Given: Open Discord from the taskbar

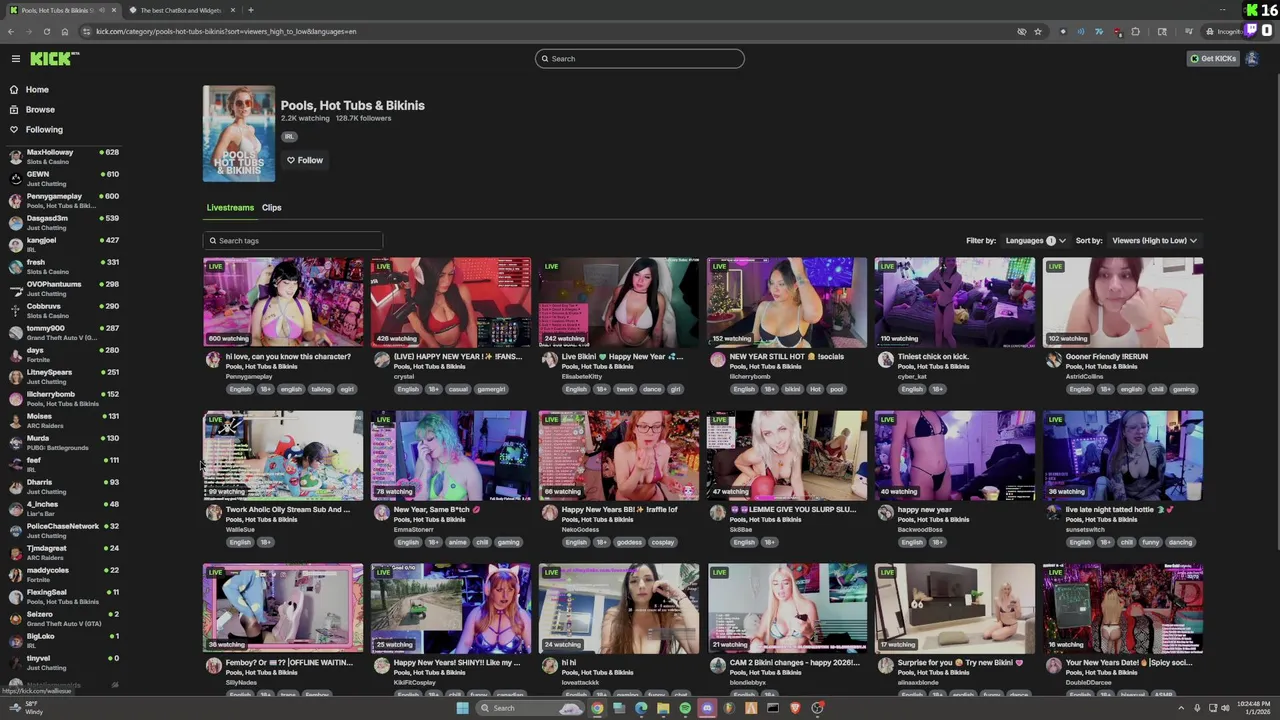Looking at the screenshot, I should click(707, 708).
